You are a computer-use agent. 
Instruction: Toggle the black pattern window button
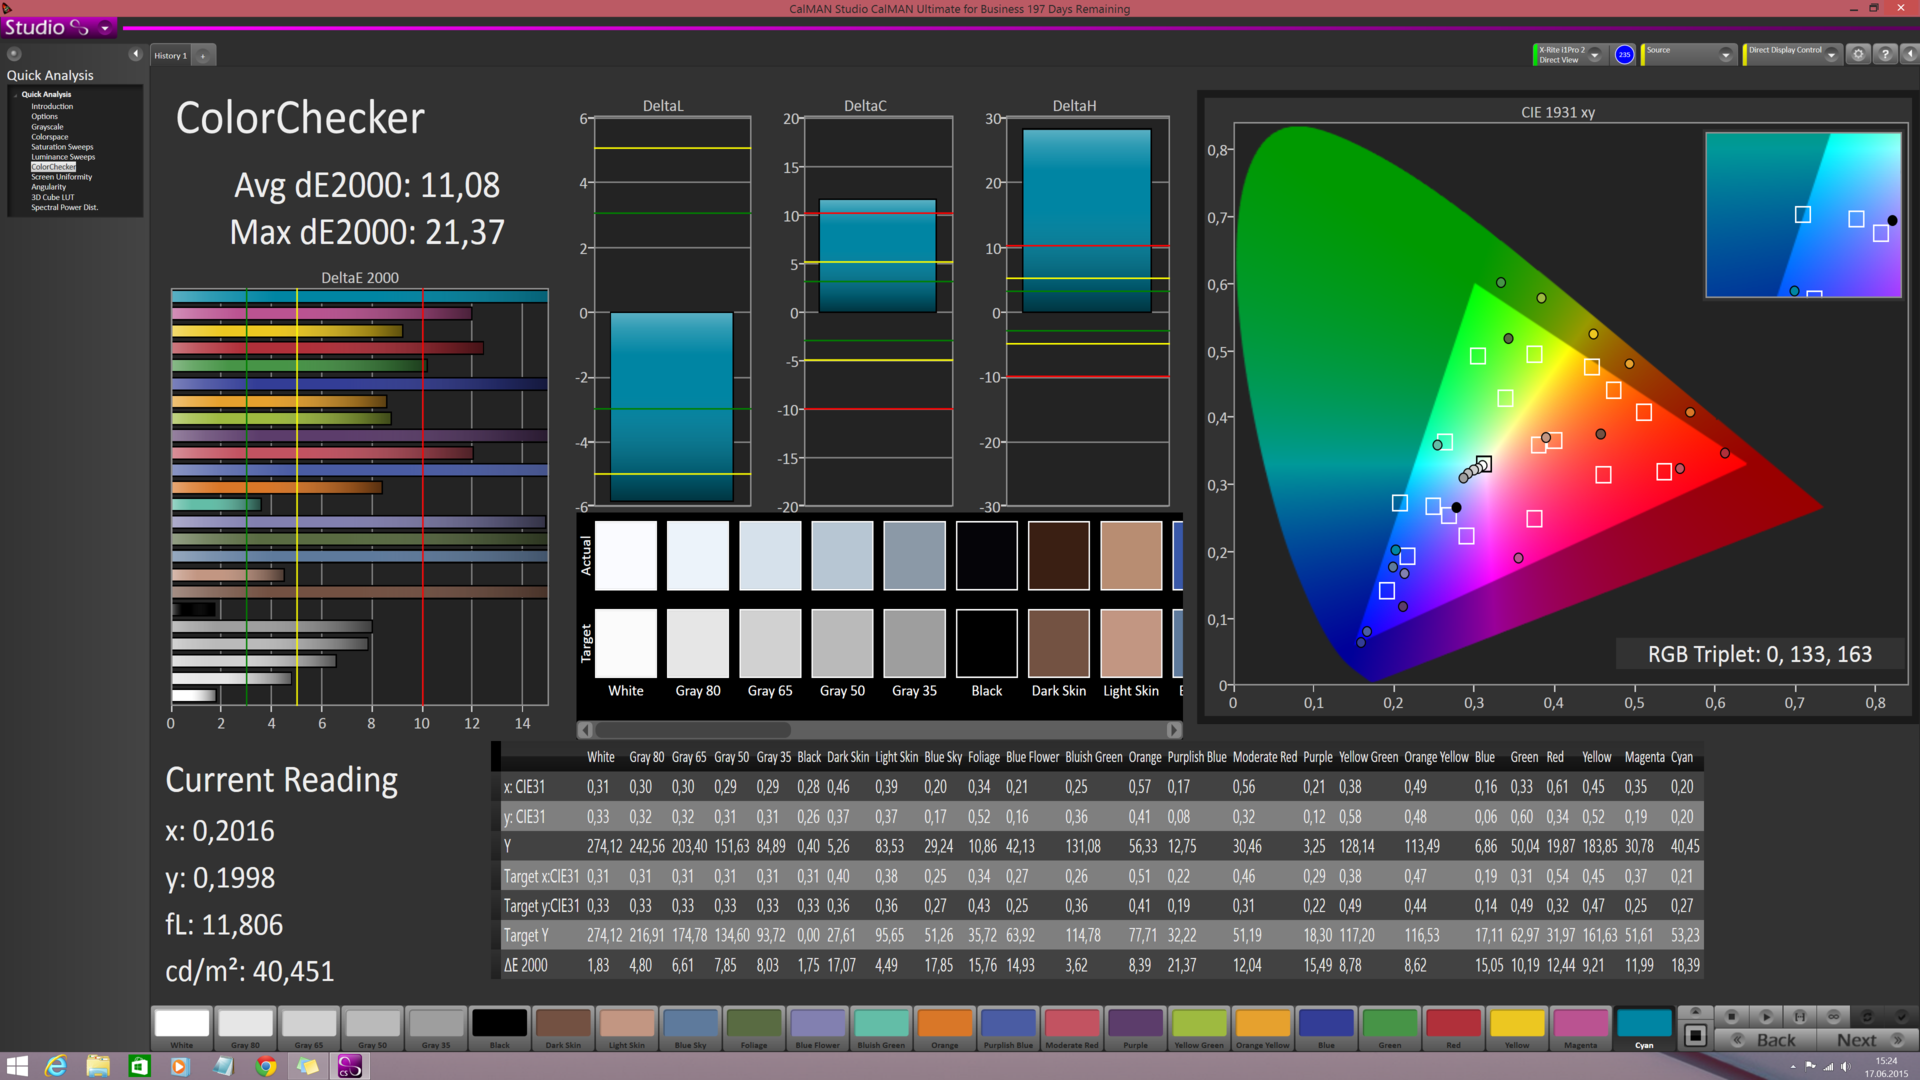click(1695, 1036)
